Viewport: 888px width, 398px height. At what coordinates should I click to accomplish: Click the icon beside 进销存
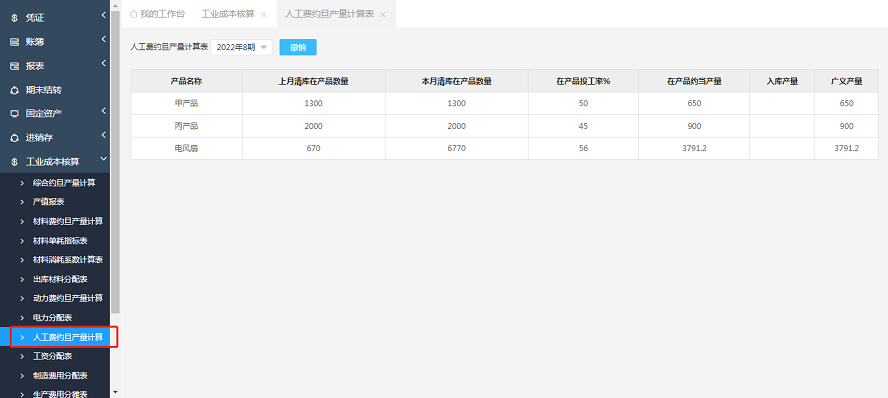[14, 138]
